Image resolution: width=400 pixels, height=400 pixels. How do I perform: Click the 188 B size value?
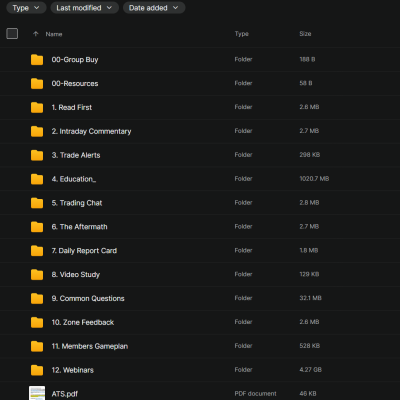tap(307, 59)
